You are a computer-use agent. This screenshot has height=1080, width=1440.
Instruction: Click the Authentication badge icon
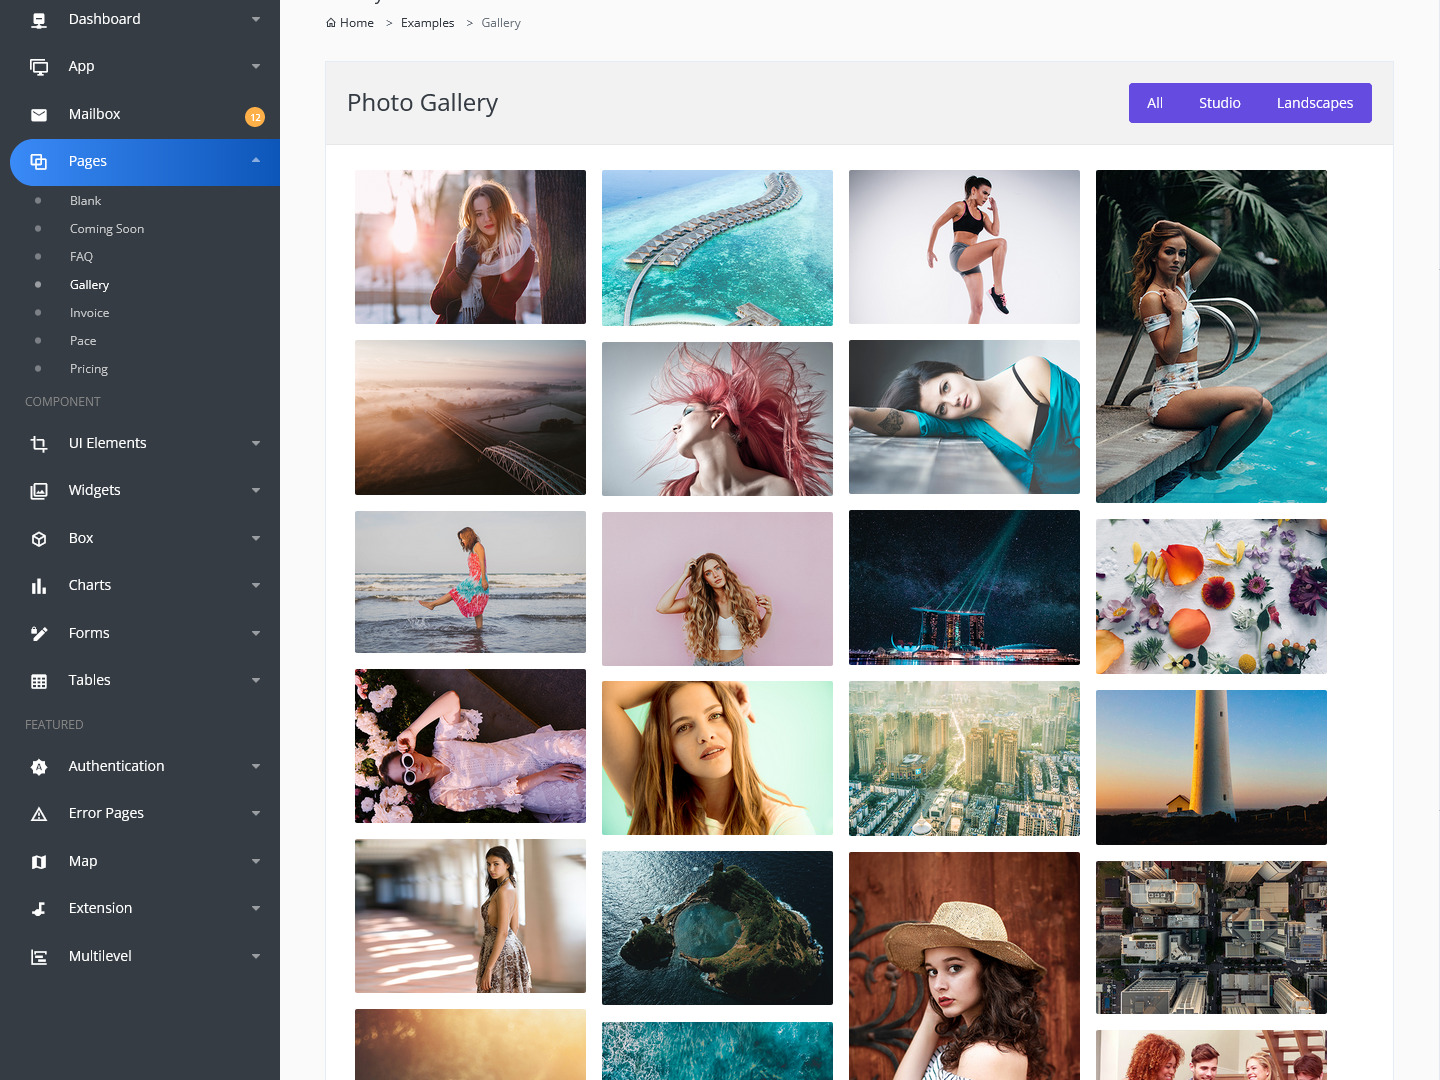(39, 767)
